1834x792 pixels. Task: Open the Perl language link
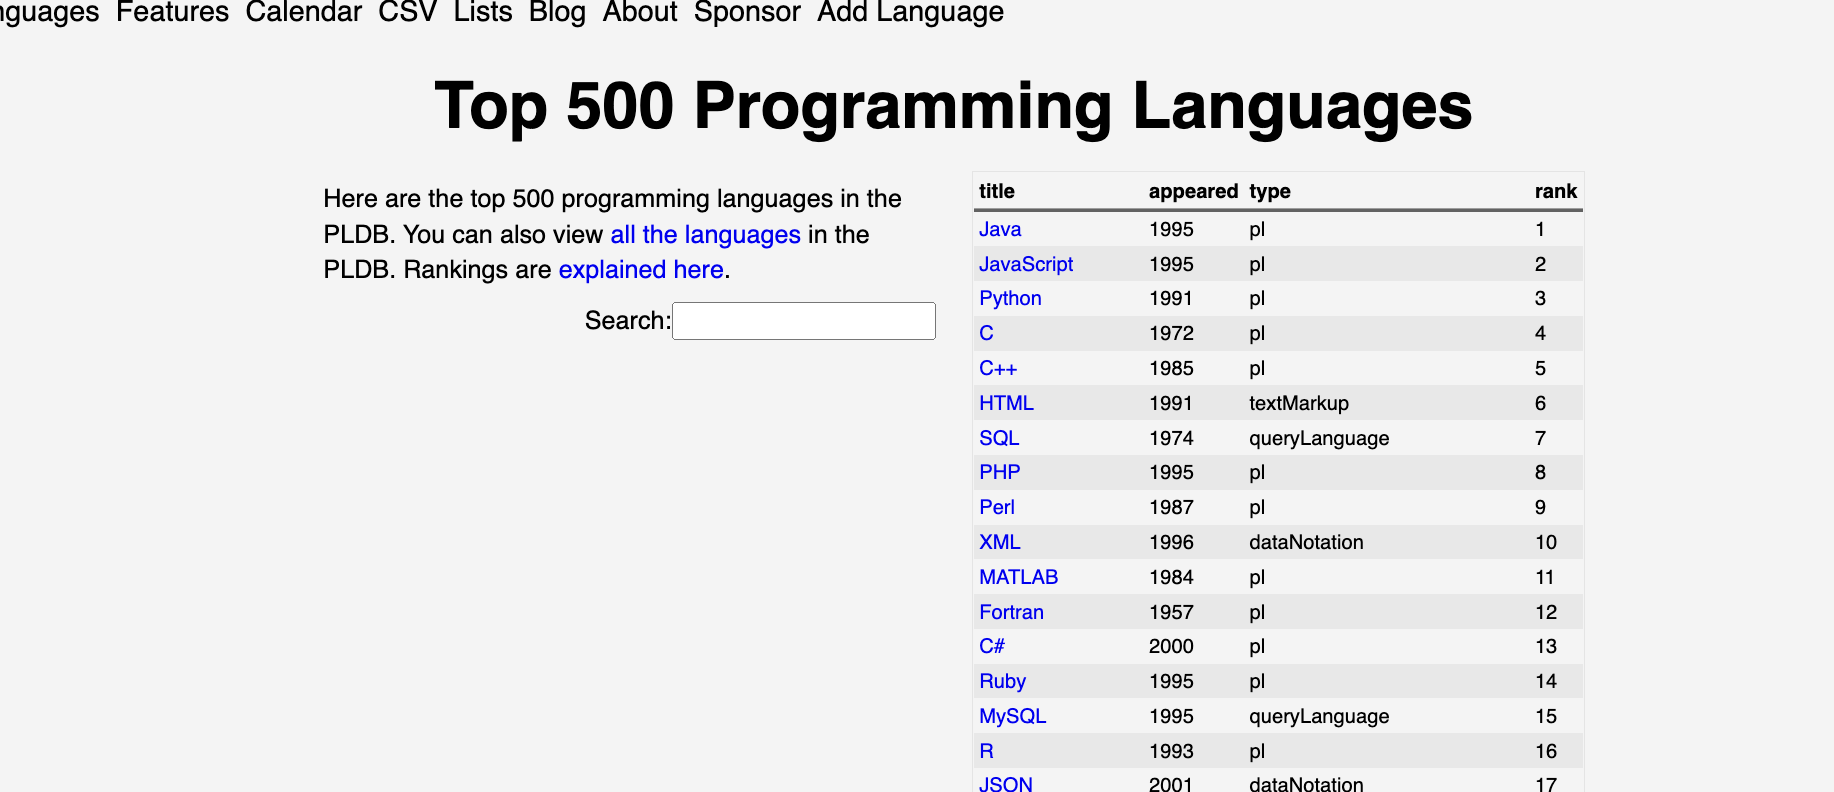[x=997, y=507]
